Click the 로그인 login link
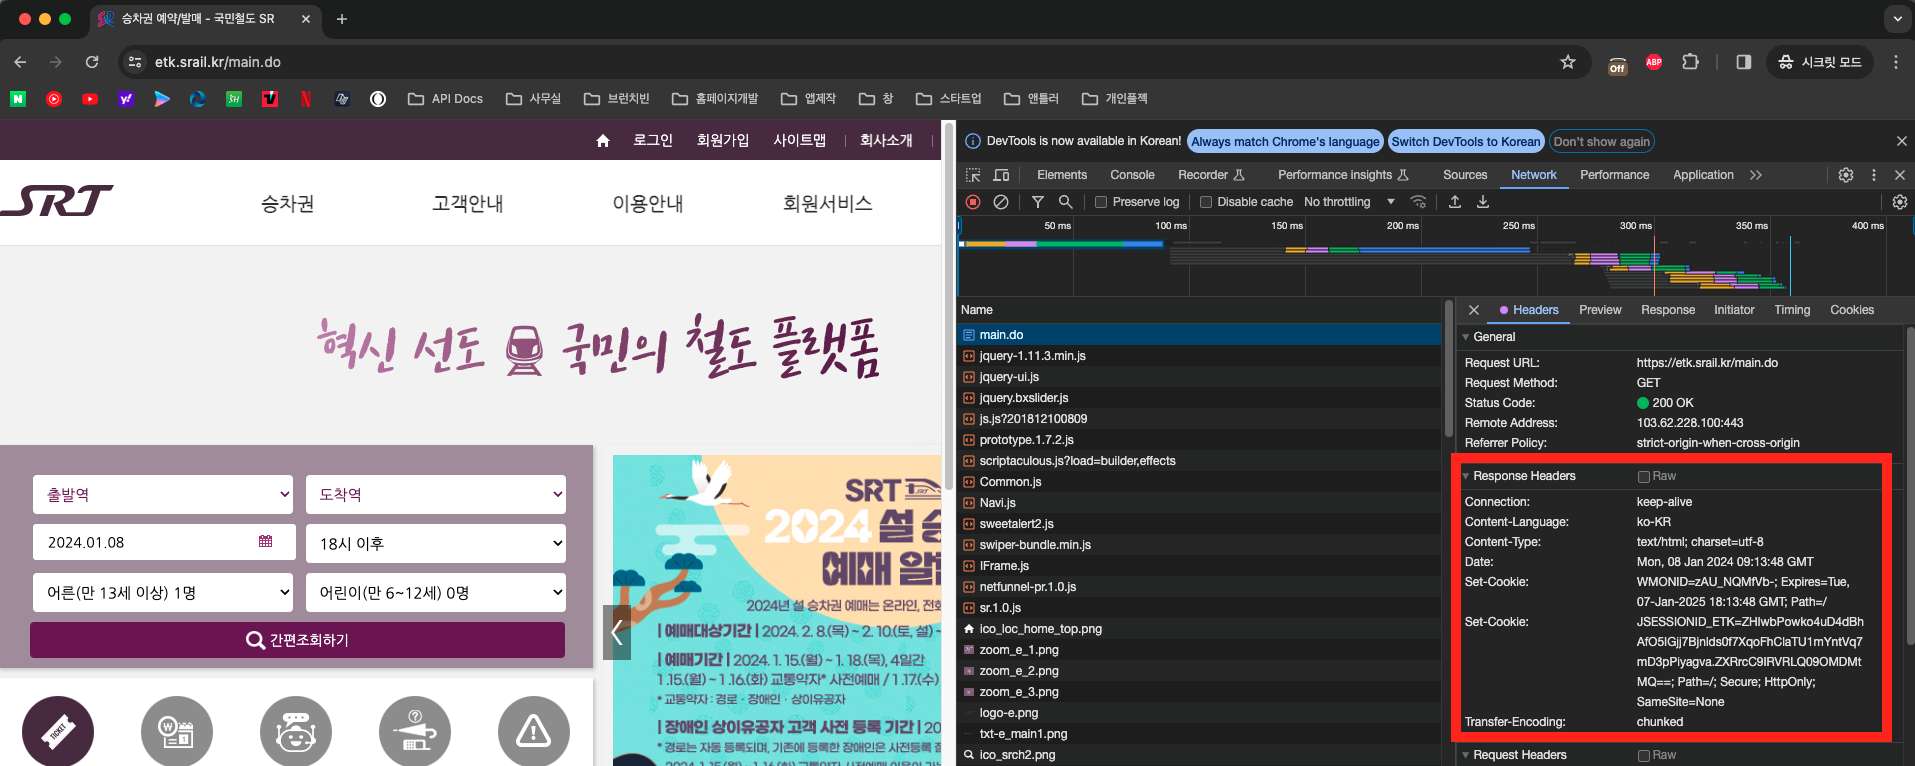This screenshot has height=766, width=1915. tap(653, 141)
